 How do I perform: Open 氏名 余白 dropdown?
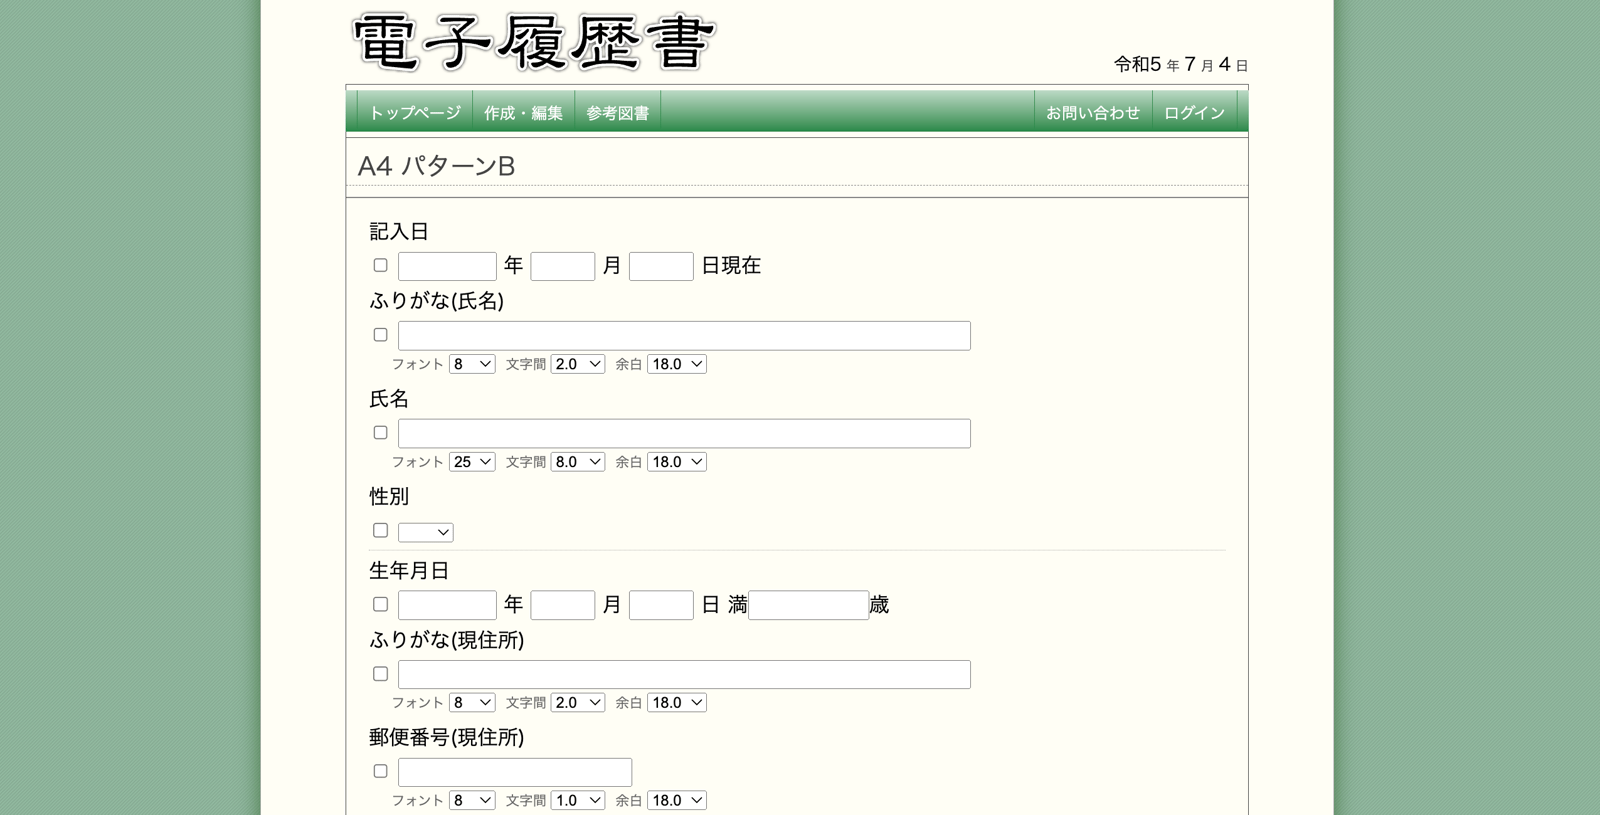tap(677, 462)
